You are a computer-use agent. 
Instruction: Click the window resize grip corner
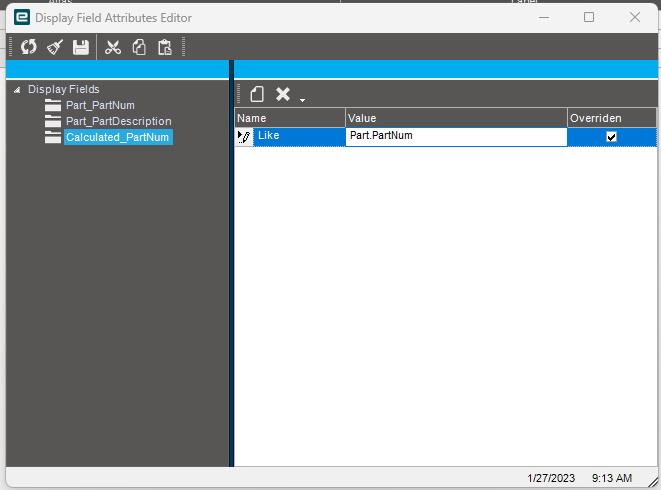[652, 481]
